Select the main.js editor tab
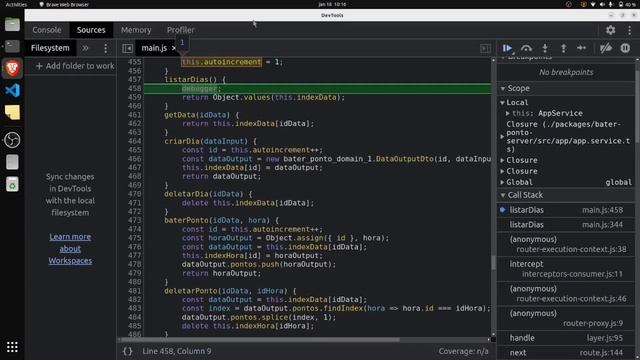 pos(154,48)
